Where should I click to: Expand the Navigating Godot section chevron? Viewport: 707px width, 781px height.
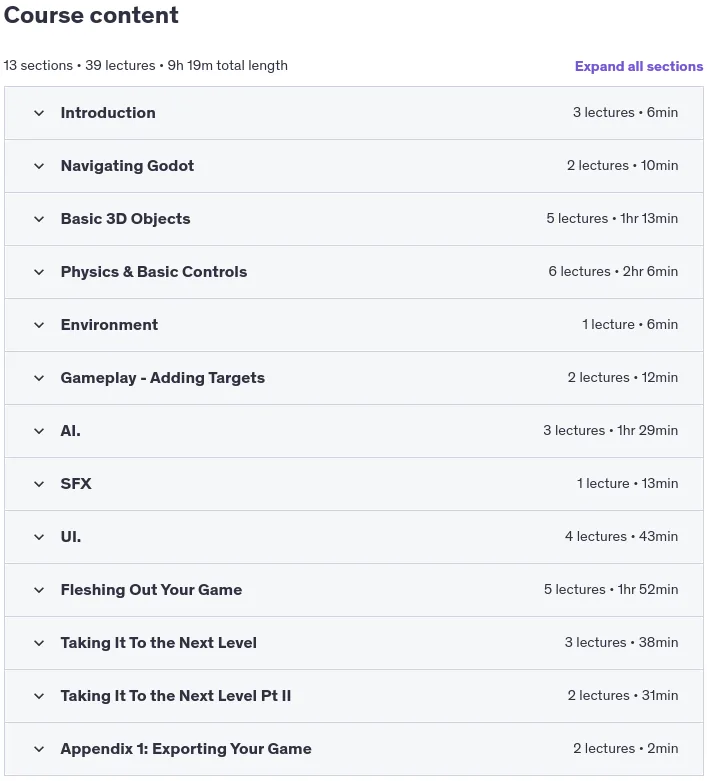(39, 166)
